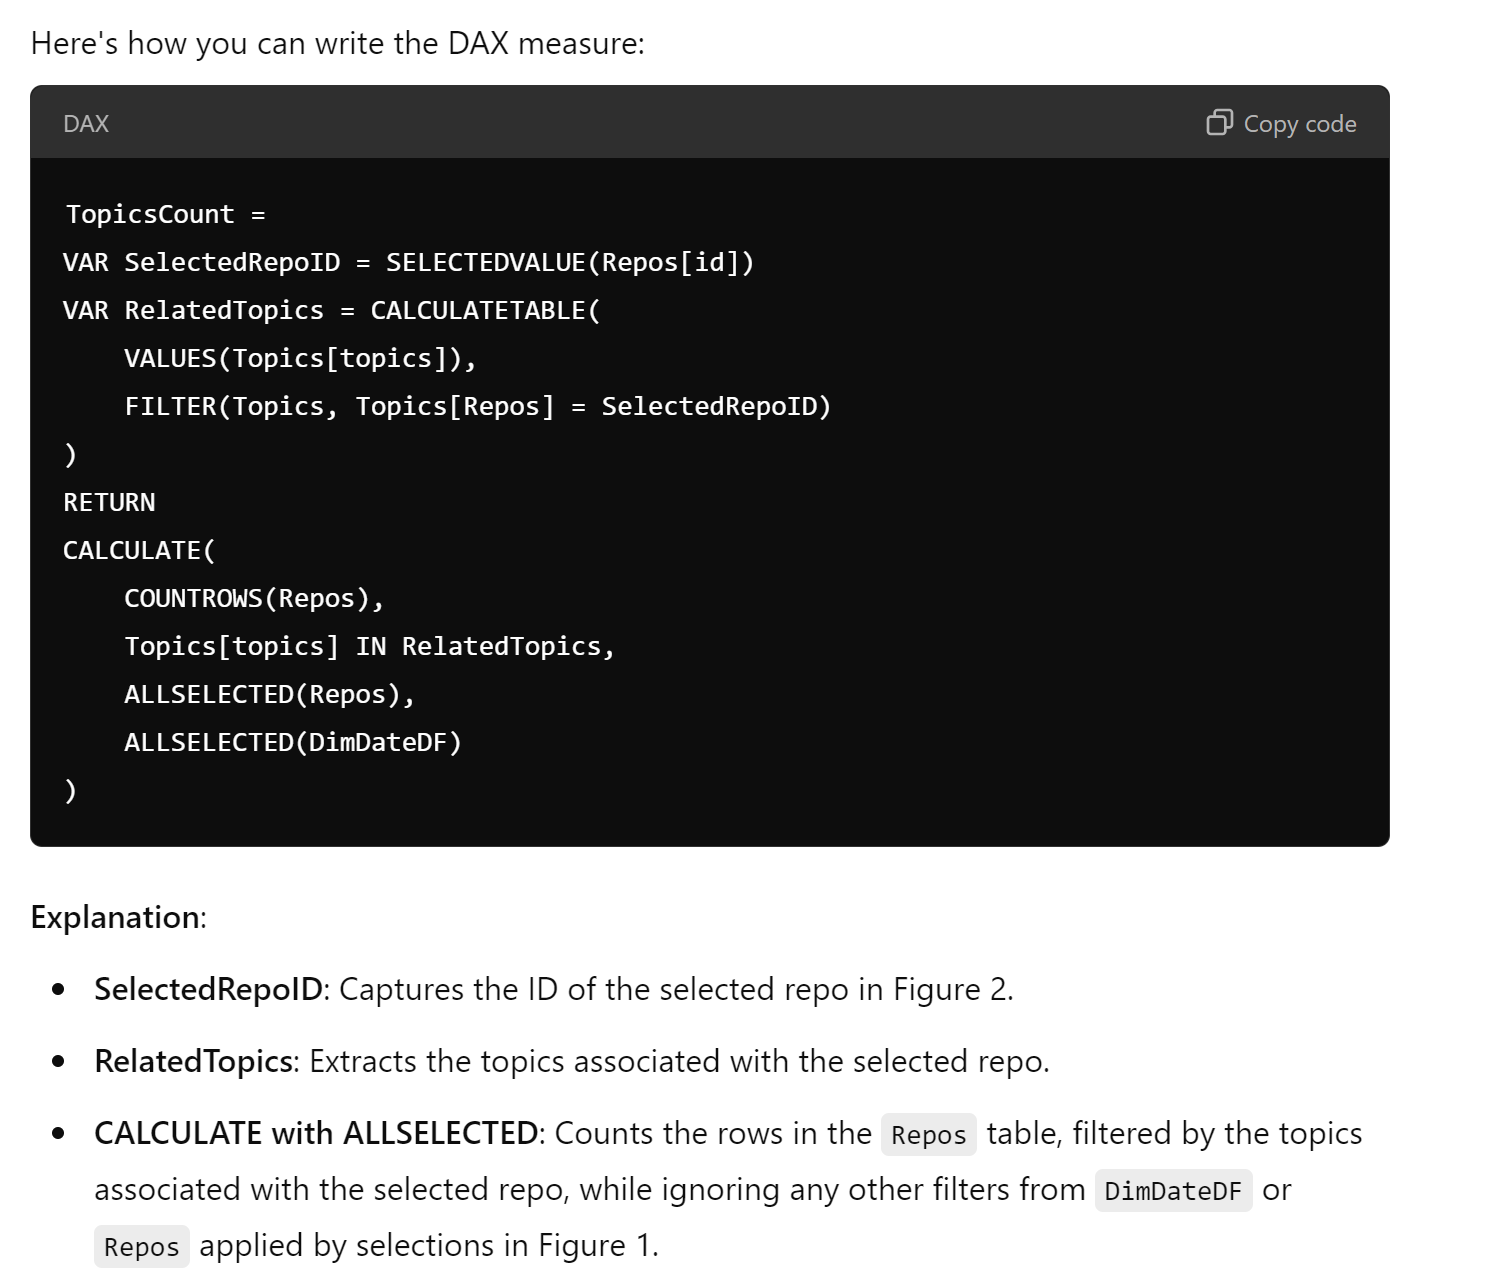Click the copy icon in the code header
The height and width of the screenshot is (1280, 1505).
coord(1219,123)
